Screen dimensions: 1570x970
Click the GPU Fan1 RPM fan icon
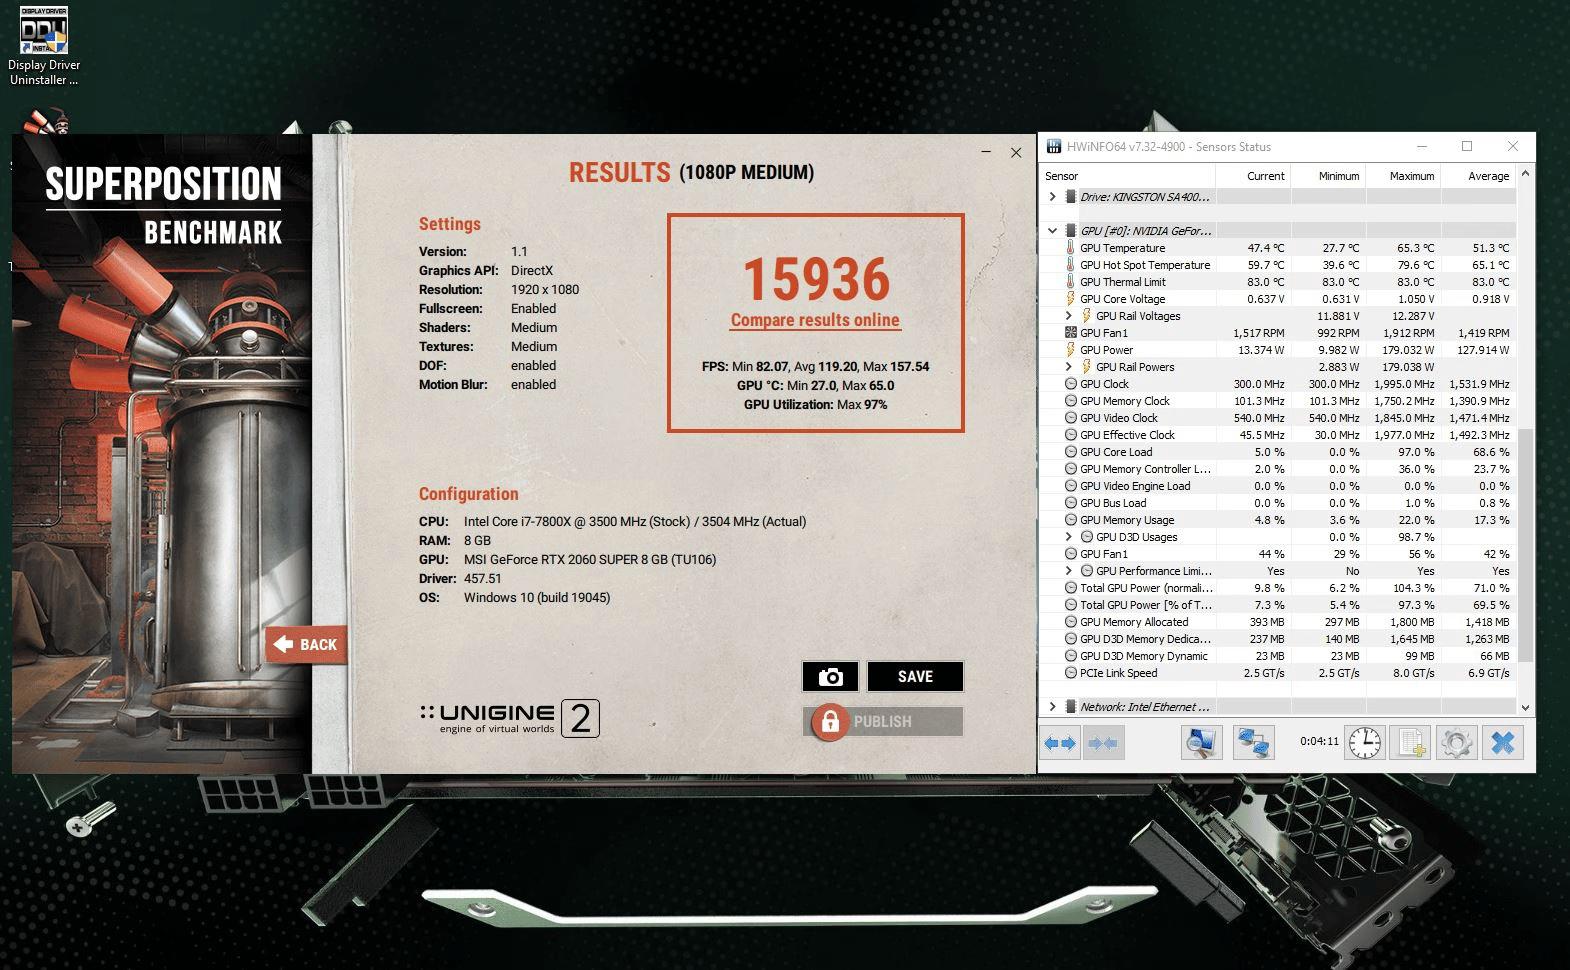[x=1070, y=332]
